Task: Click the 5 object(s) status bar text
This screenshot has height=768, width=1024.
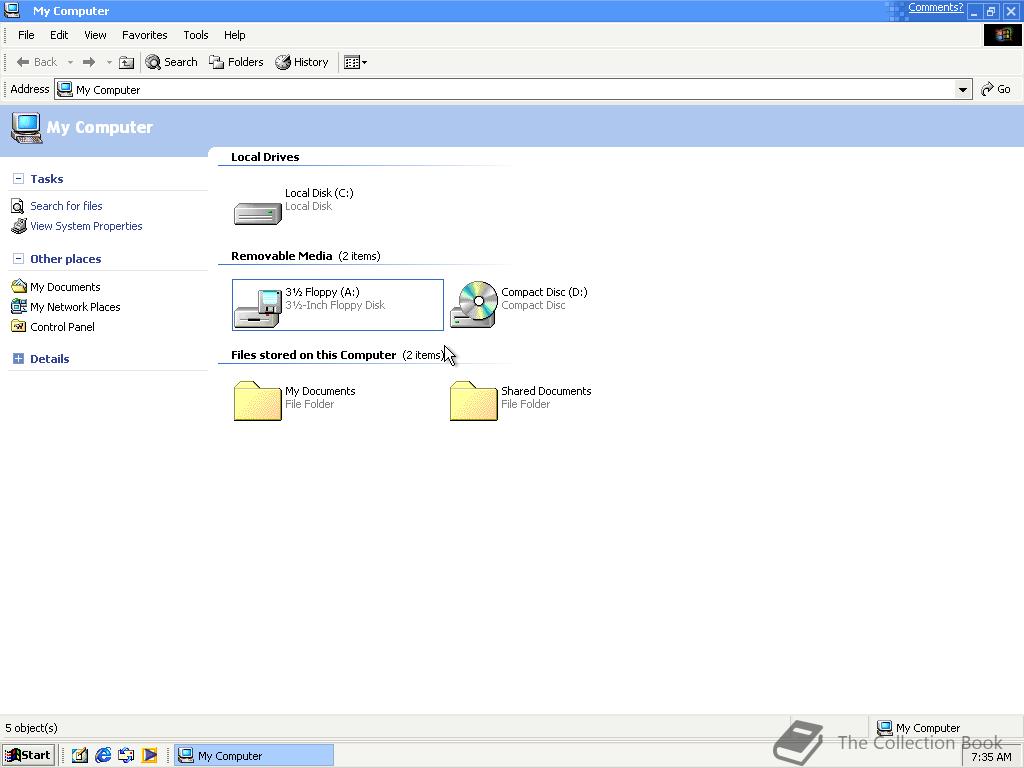Action: 31,728
